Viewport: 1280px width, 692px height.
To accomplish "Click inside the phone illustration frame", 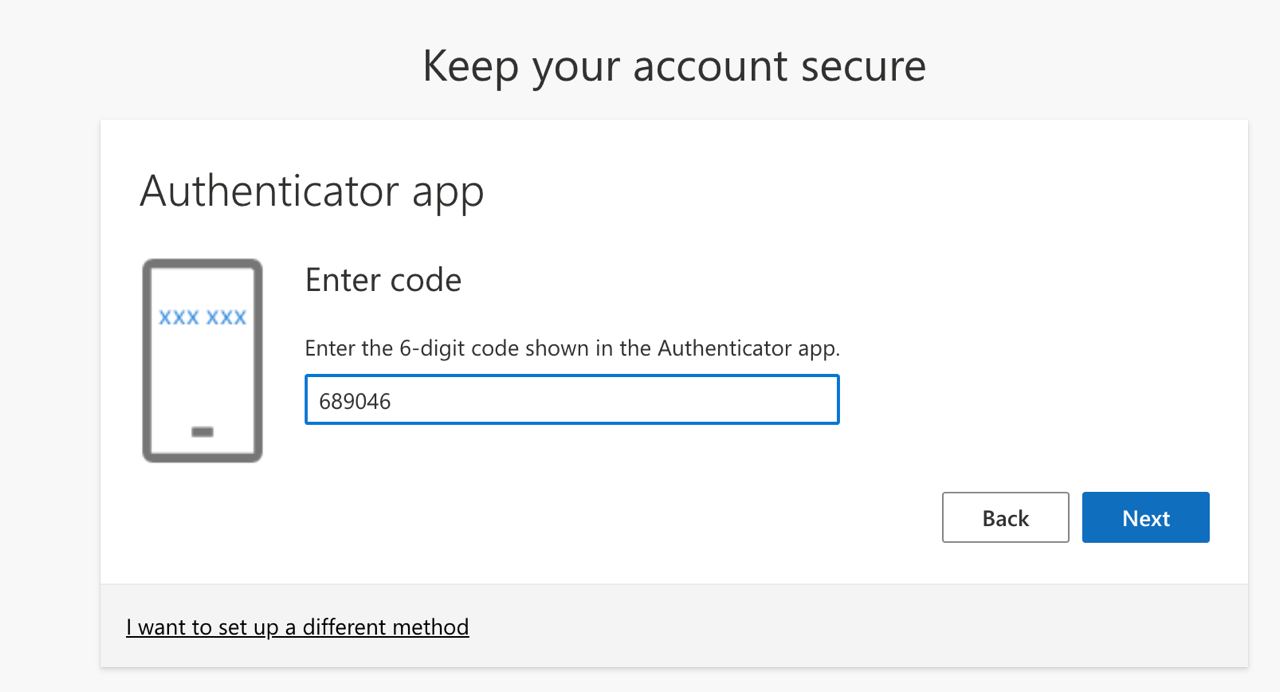I will 201,360.
